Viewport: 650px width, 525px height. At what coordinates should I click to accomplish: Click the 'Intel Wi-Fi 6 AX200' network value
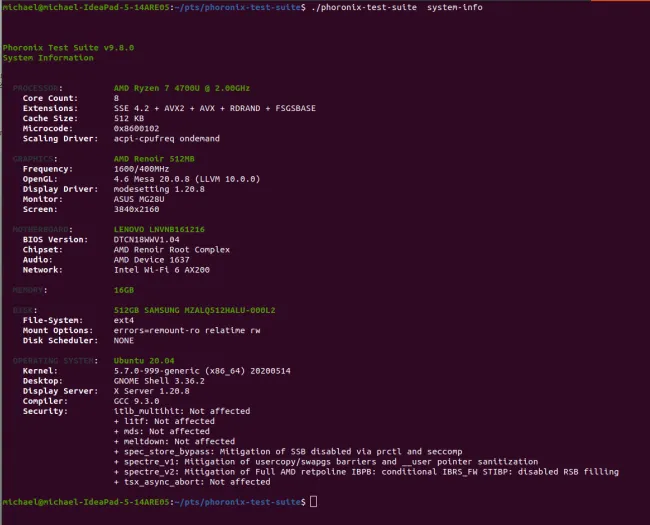(x=160, y=271)
